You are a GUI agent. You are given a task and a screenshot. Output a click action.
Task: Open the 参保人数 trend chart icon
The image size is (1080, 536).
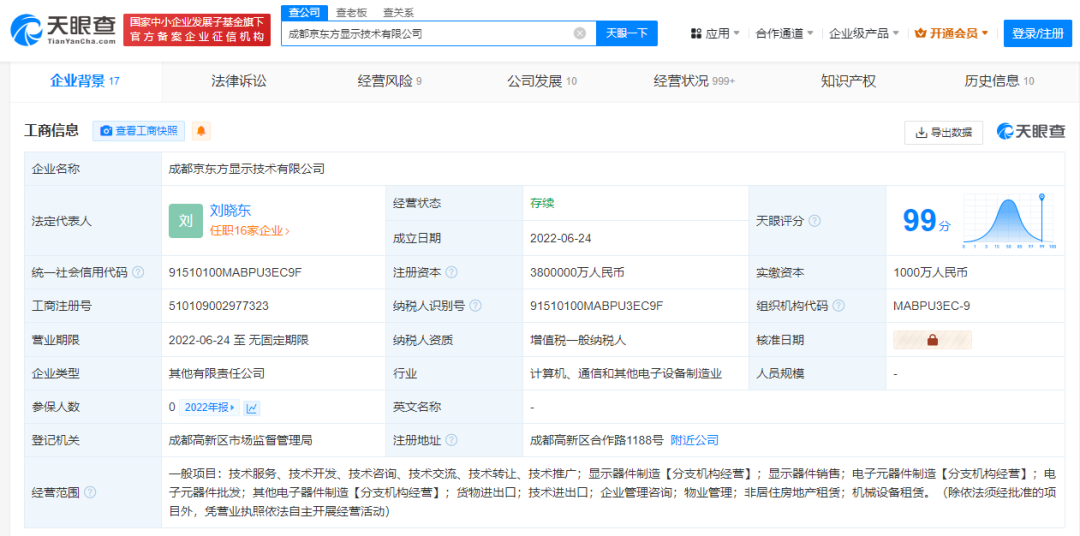(x=252, y=408)
